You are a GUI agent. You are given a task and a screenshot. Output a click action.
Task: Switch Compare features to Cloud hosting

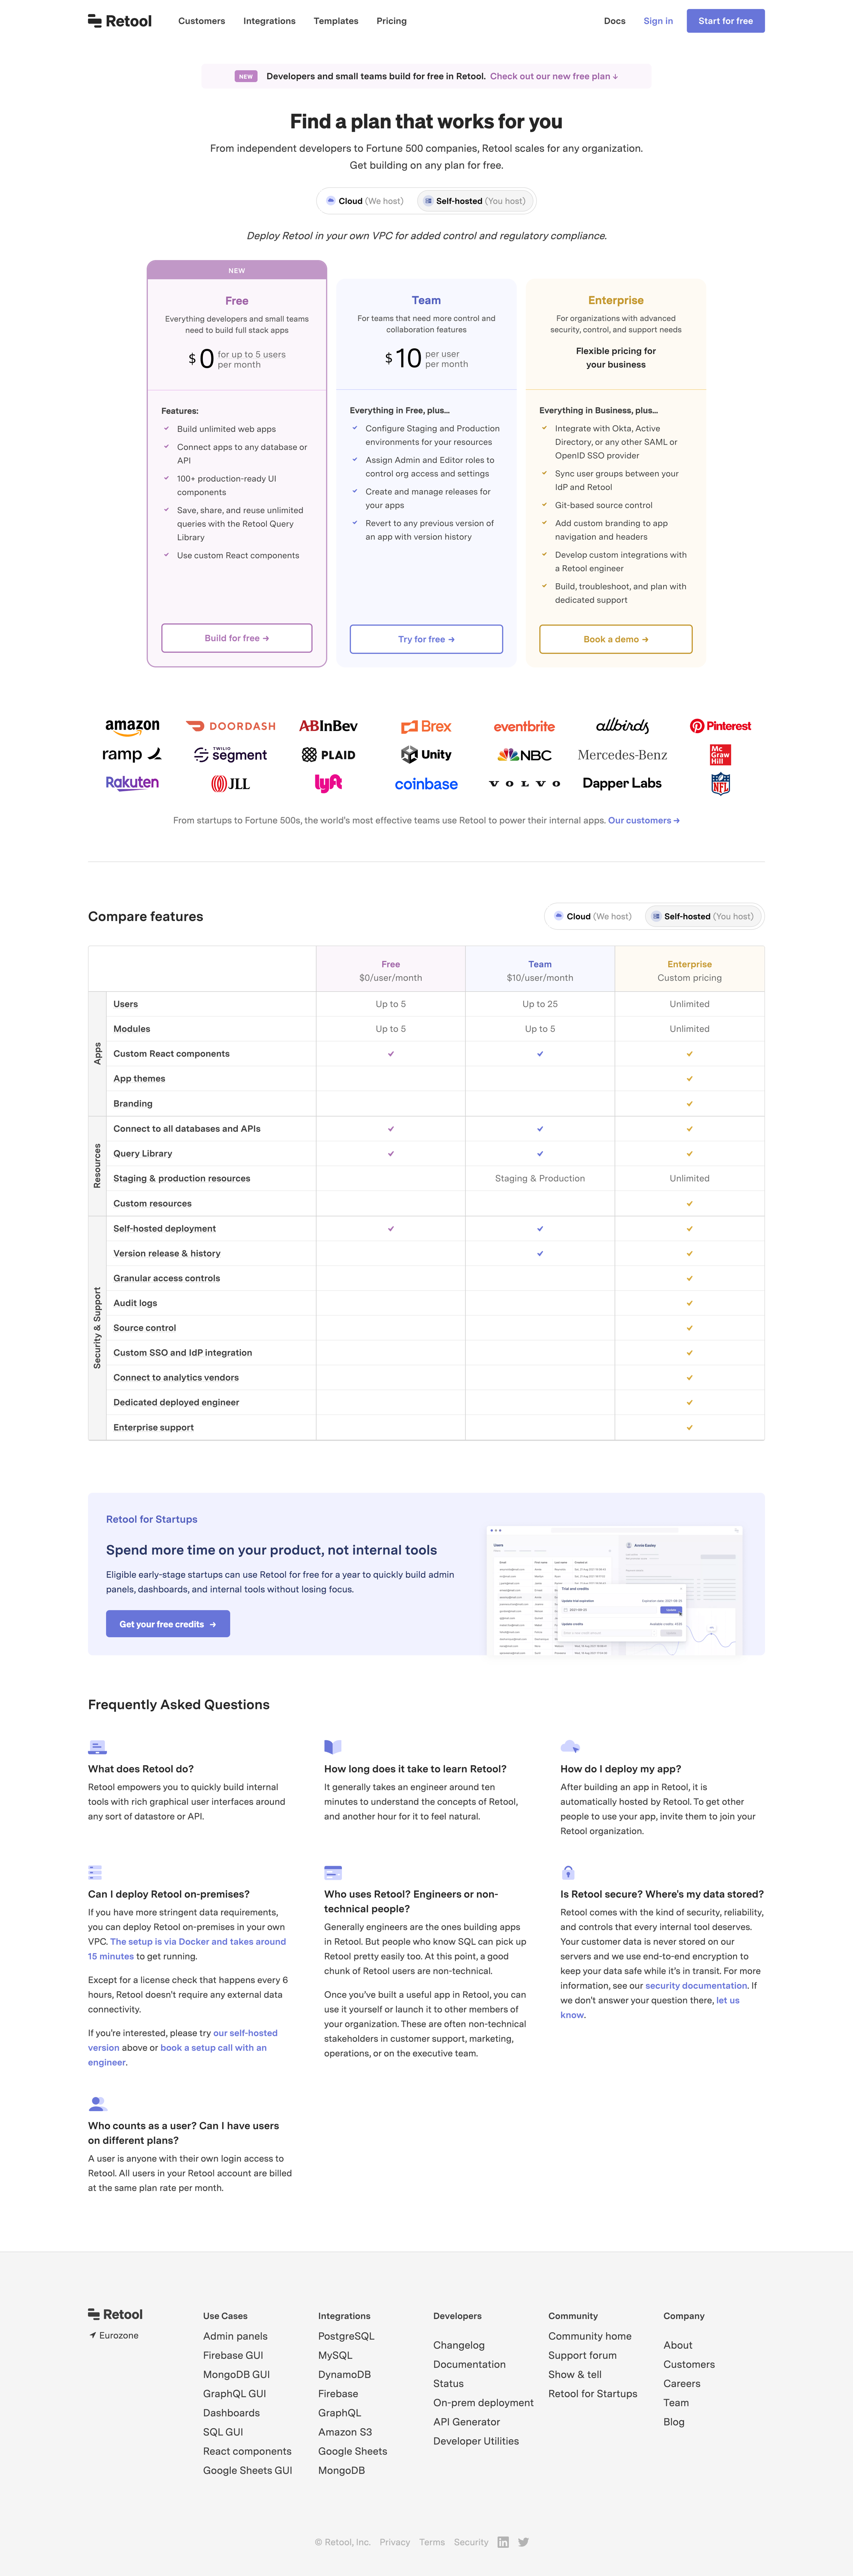pos(593,916)
